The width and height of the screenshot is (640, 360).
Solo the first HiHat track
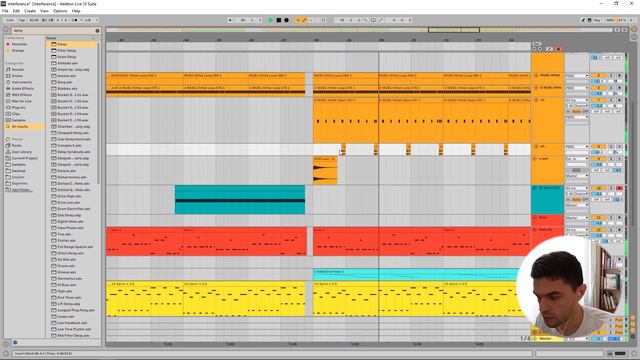tap(611, 76)
